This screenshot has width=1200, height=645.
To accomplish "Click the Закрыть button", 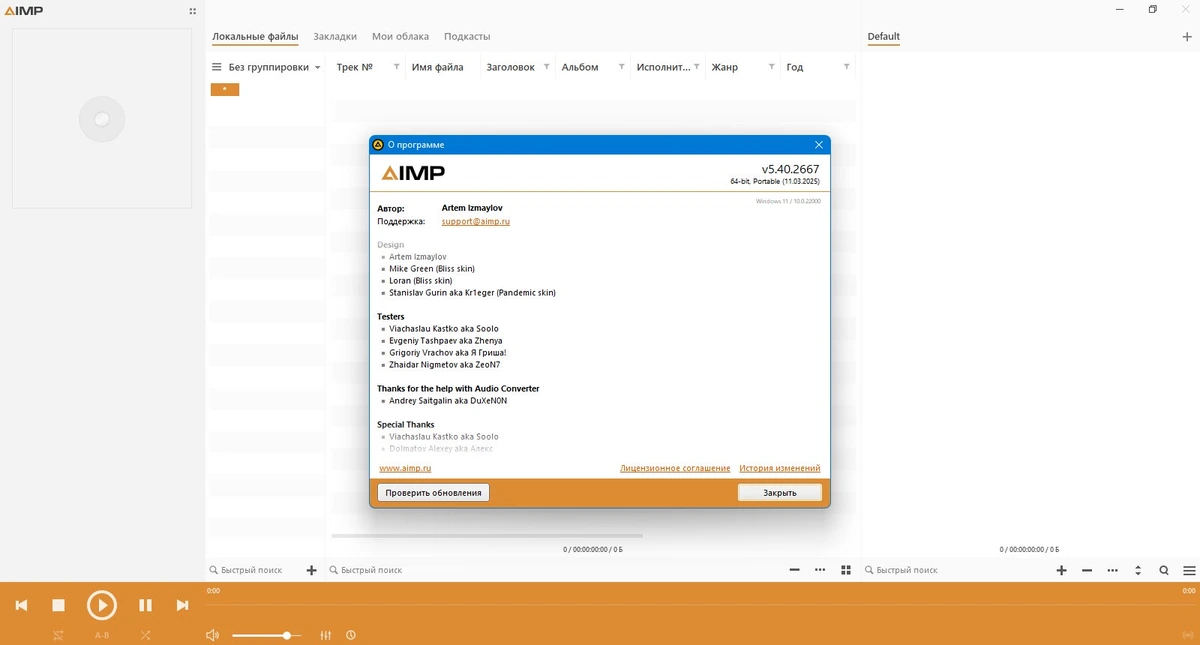I will click(780, 492).
